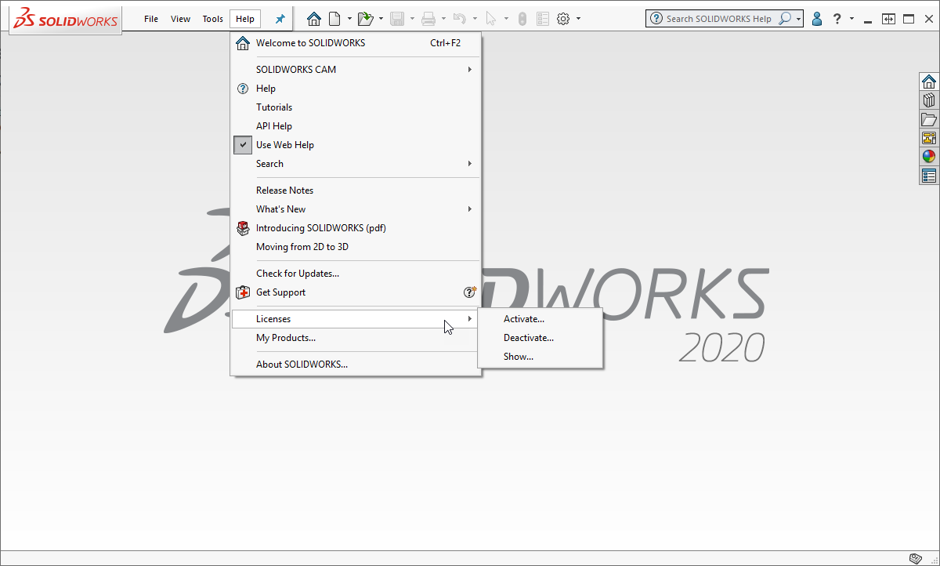Choose Show... in the Licenses submenu

[x=540, y=356]
